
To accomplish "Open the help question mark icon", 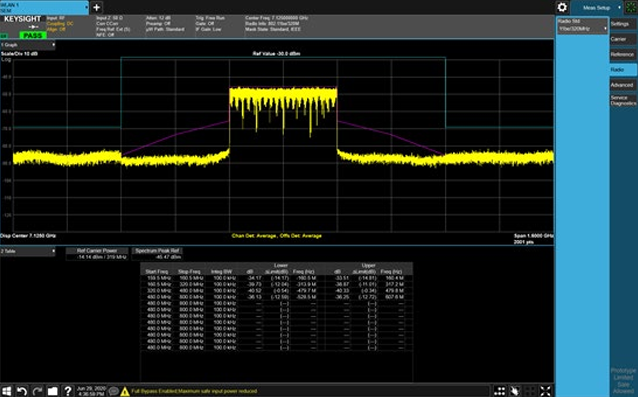I will click(68, 391).
